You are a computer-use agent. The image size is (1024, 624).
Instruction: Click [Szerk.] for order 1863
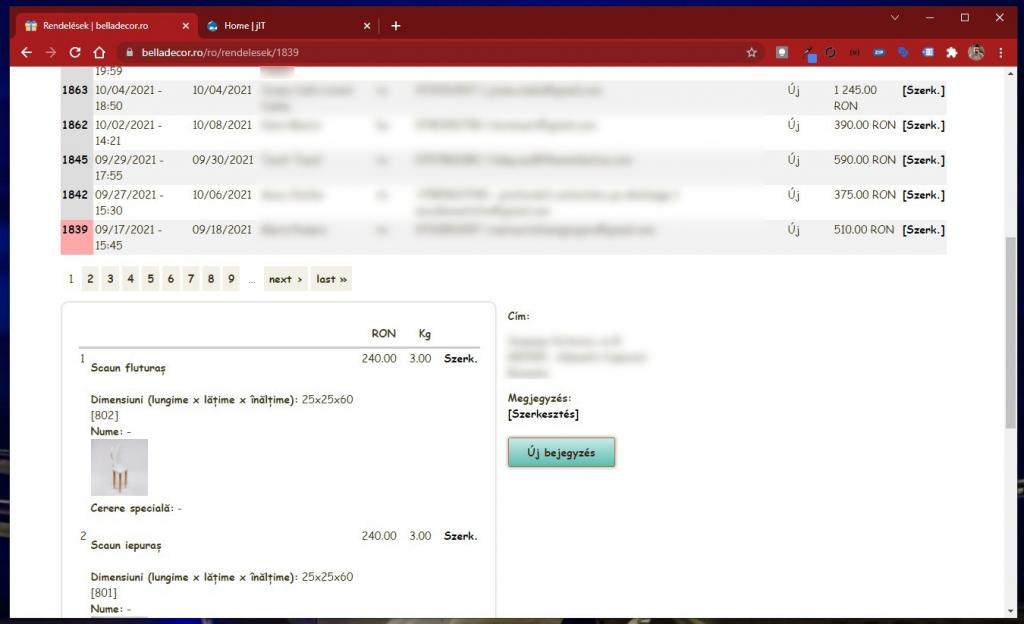[x=923, y=90]
